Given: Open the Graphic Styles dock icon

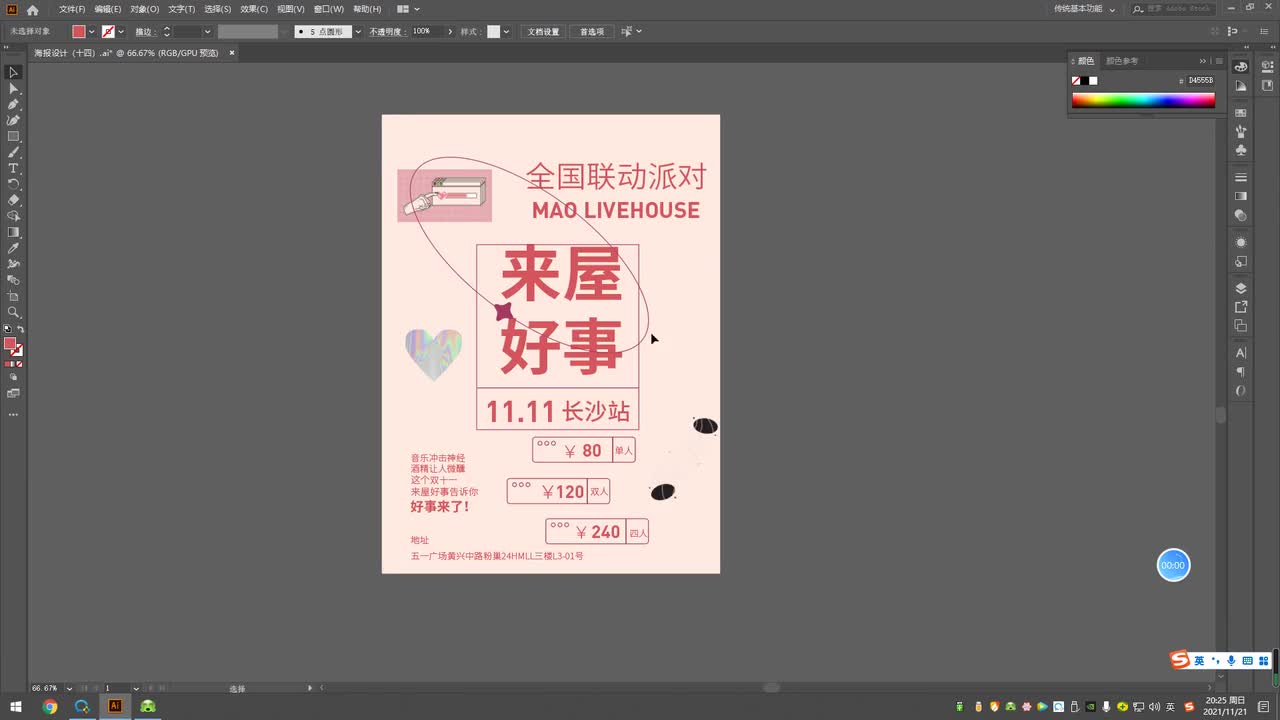Looking at the screenshot, I should pyautogui.click(x=1241, y=261).
